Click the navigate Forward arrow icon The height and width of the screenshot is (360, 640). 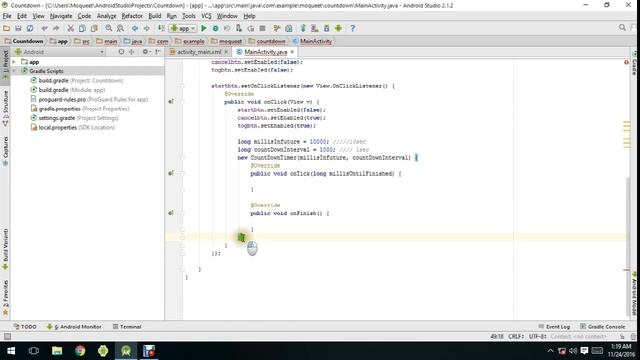(x=147, y=28)
